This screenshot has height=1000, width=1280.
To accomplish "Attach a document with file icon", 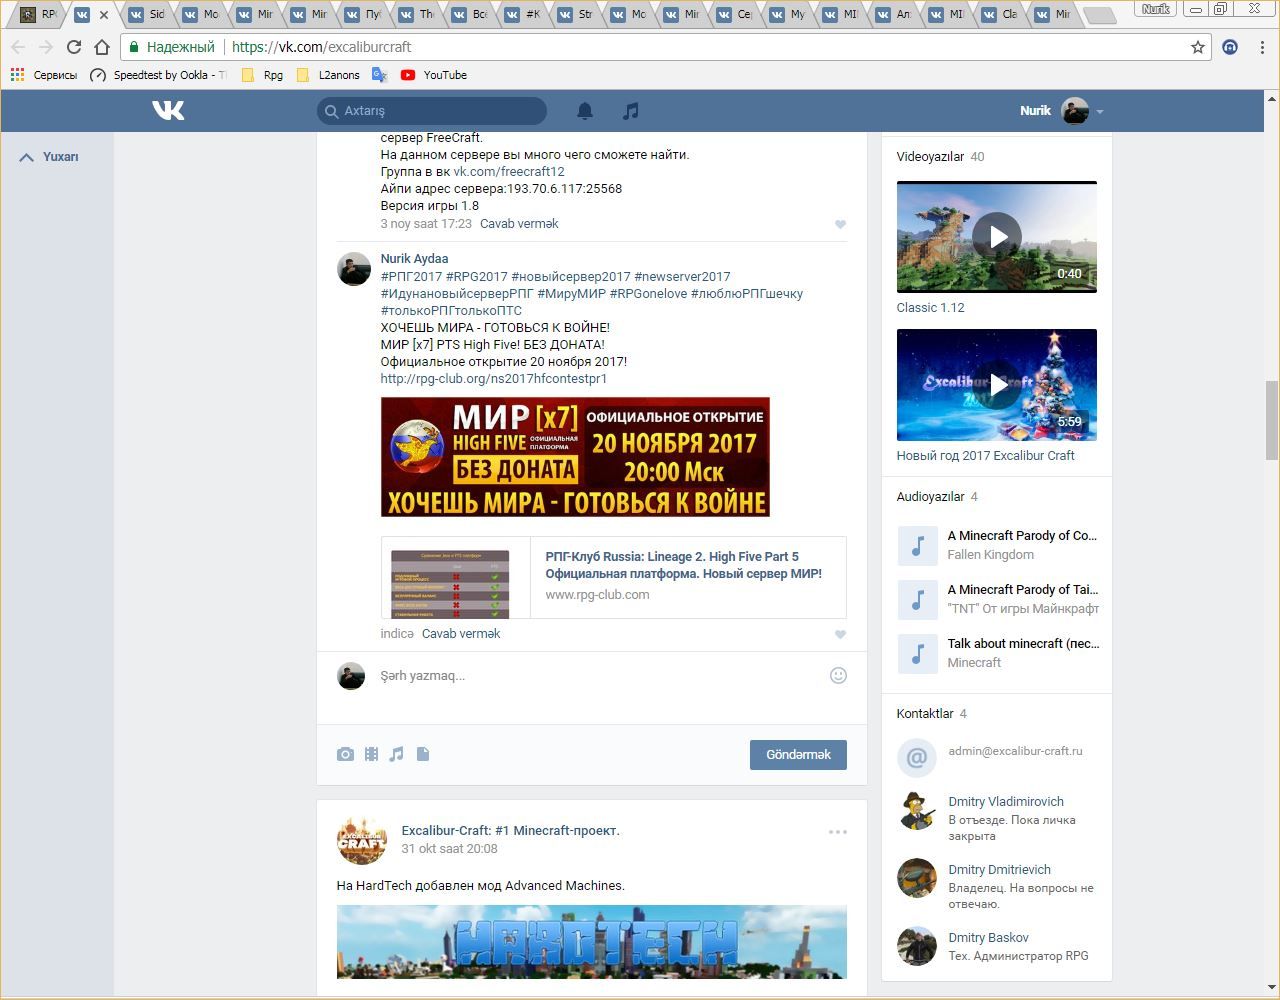I will tap(423, 754).
